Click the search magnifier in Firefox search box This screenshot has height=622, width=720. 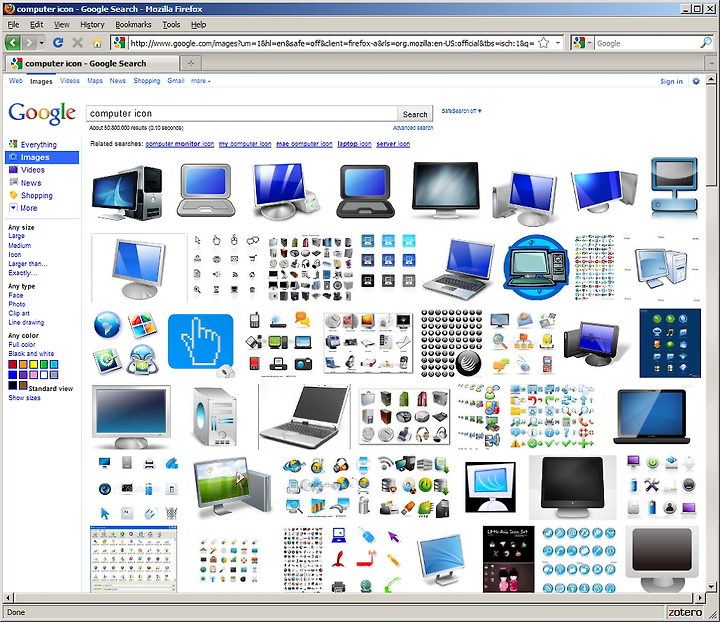[x=705, y=43]
